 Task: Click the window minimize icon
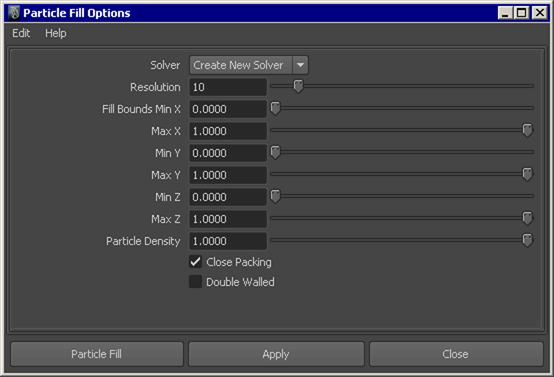[505, 13]
